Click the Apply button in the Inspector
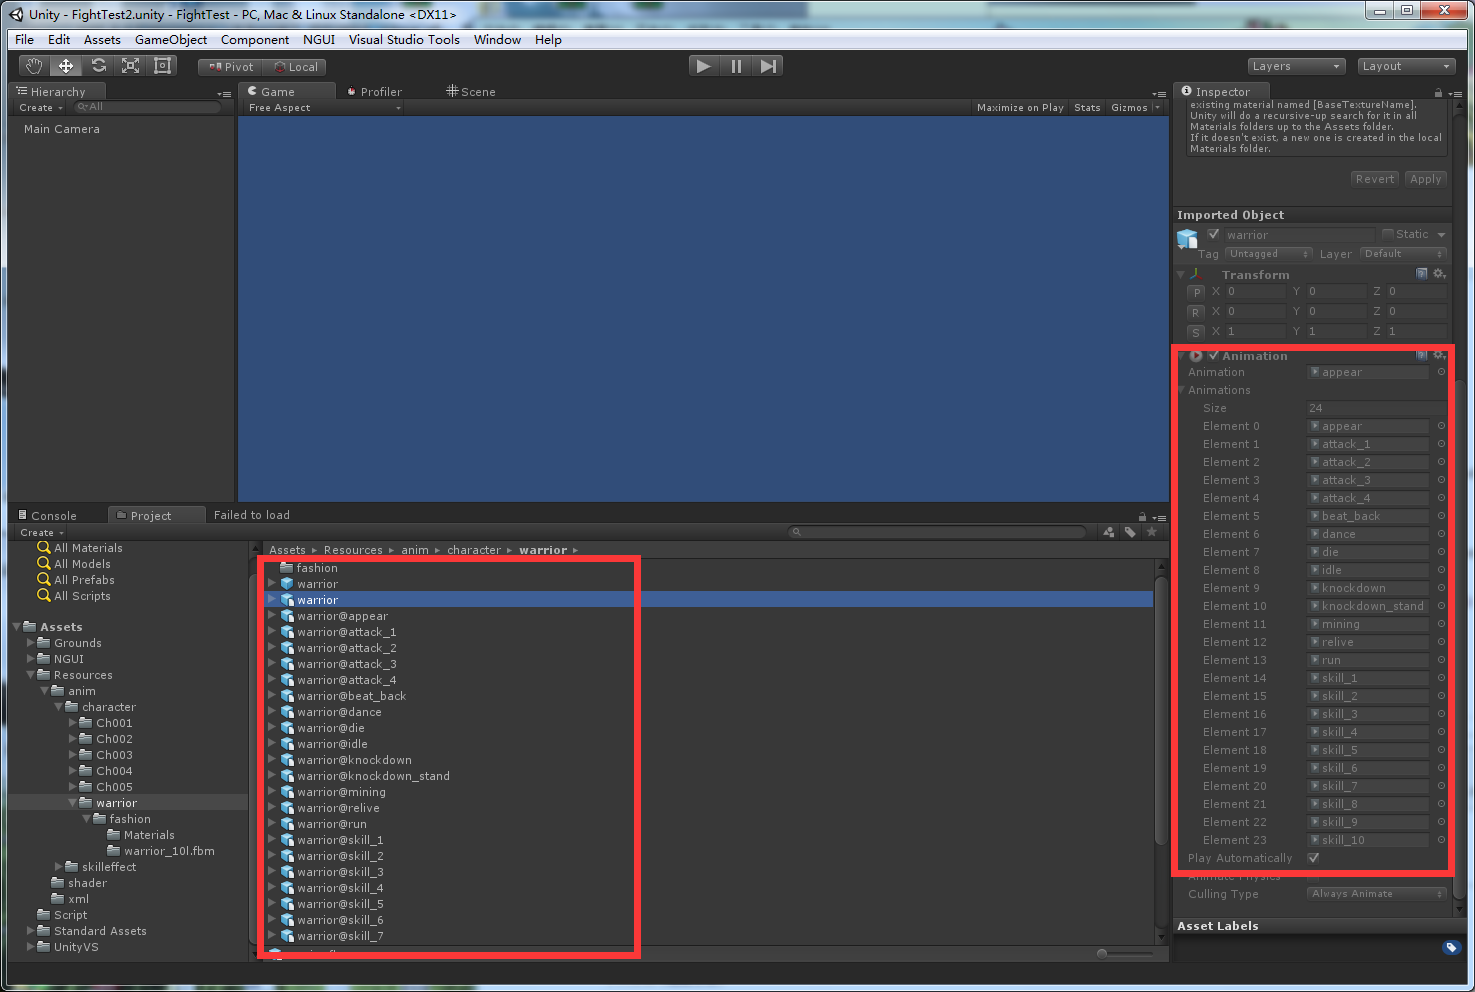The image size is (1475, 992). tap(1425, 178)
